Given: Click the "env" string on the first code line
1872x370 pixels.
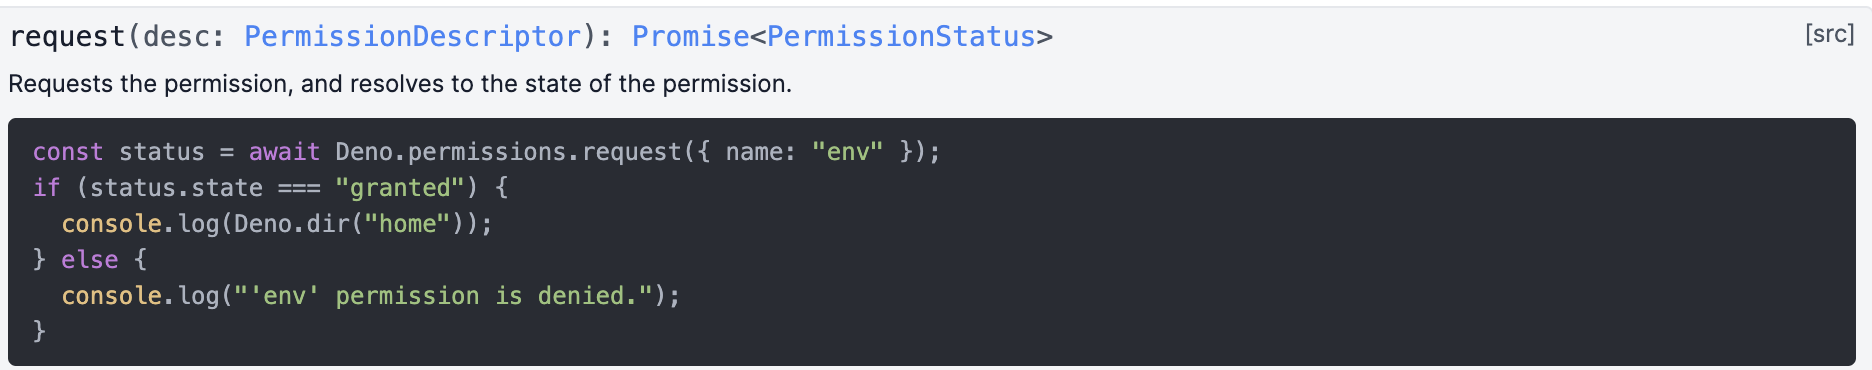Looking at the screenshot, I should pyautogui.click(x=848, y=152).
